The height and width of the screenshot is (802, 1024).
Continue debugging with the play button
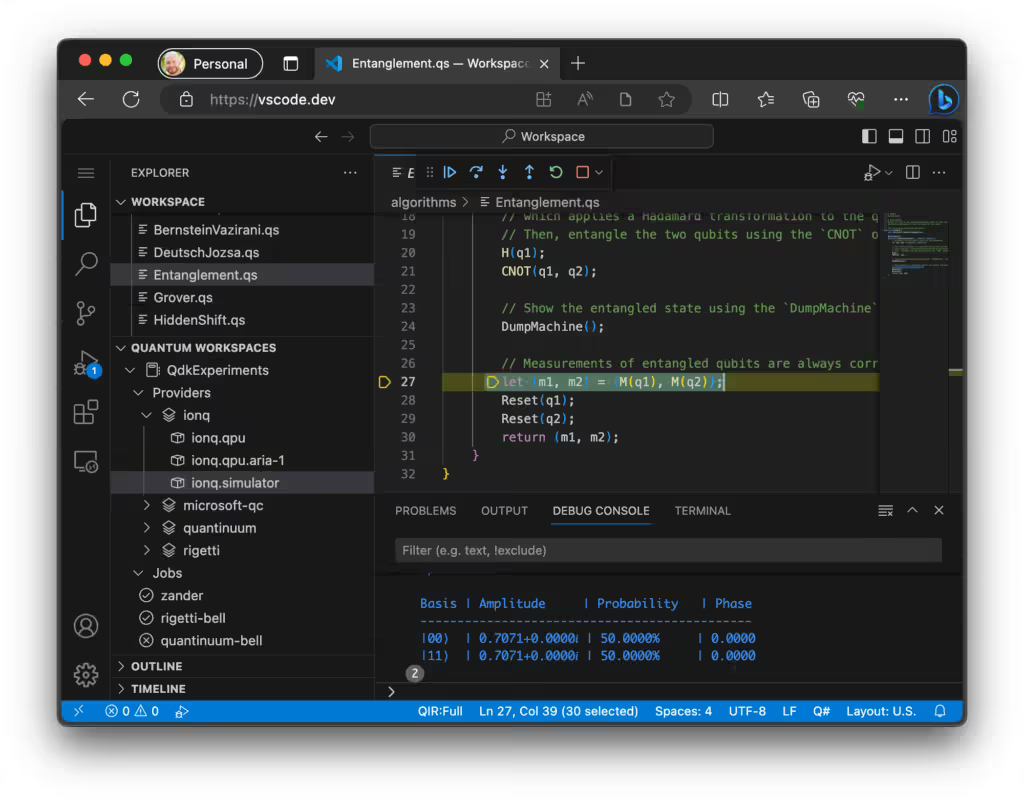pyautogui.click(x=450, y=172)
